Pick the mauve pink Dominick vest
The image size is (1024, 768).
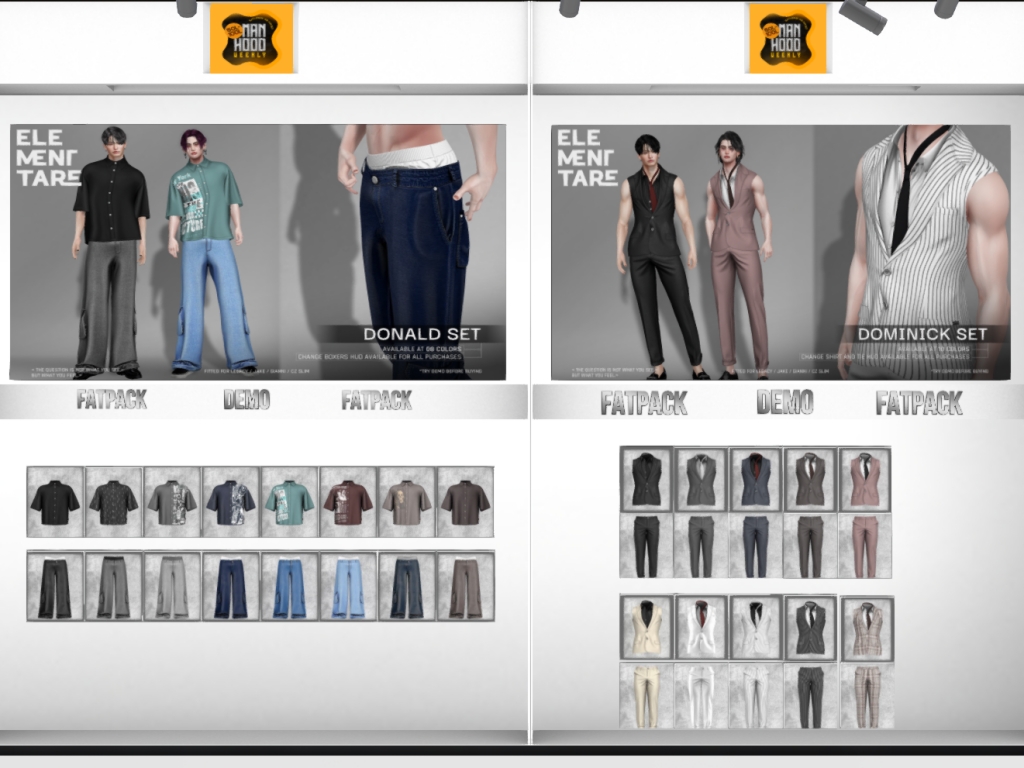(865, 479)
